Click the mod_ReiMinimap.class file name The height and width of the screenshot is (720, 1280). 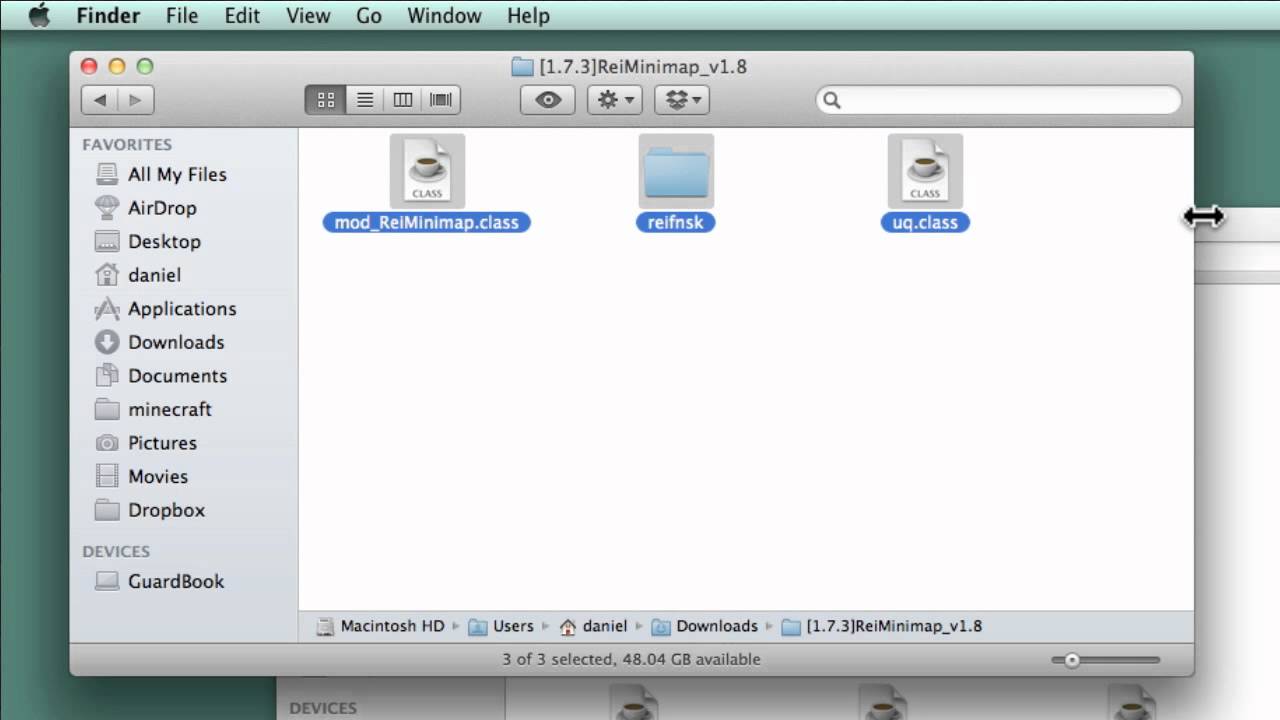pyautogui.click(x=427, y=222)
